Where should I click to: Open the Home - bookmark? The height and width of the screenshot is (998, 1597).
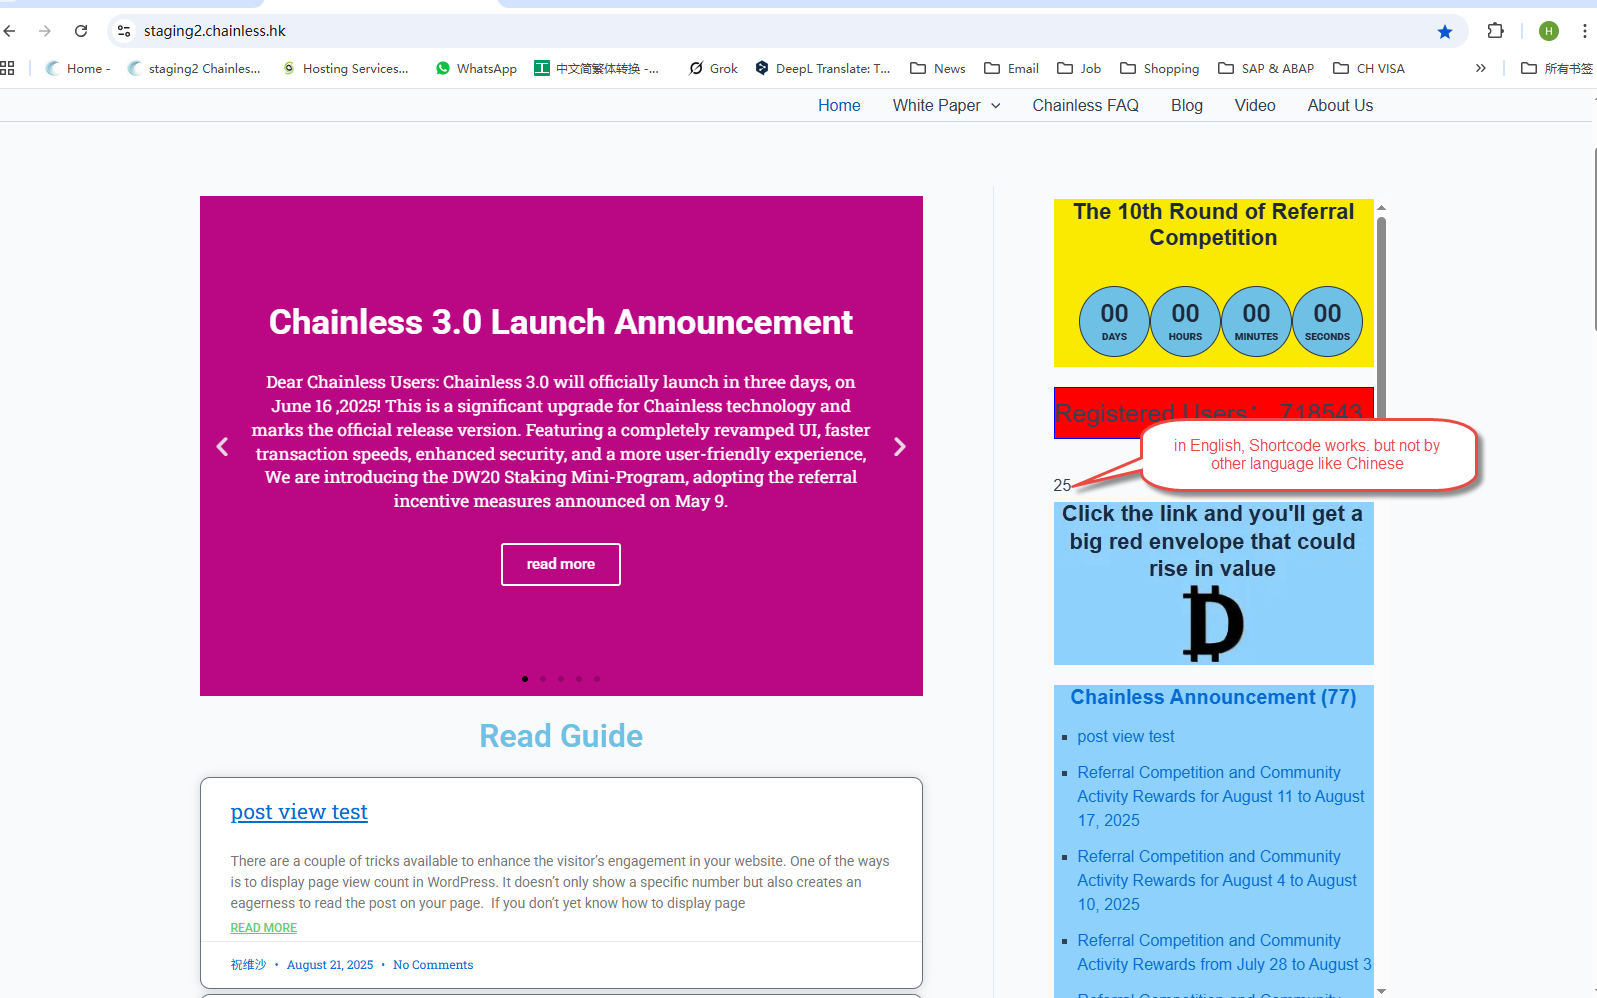tap(78, 68)
